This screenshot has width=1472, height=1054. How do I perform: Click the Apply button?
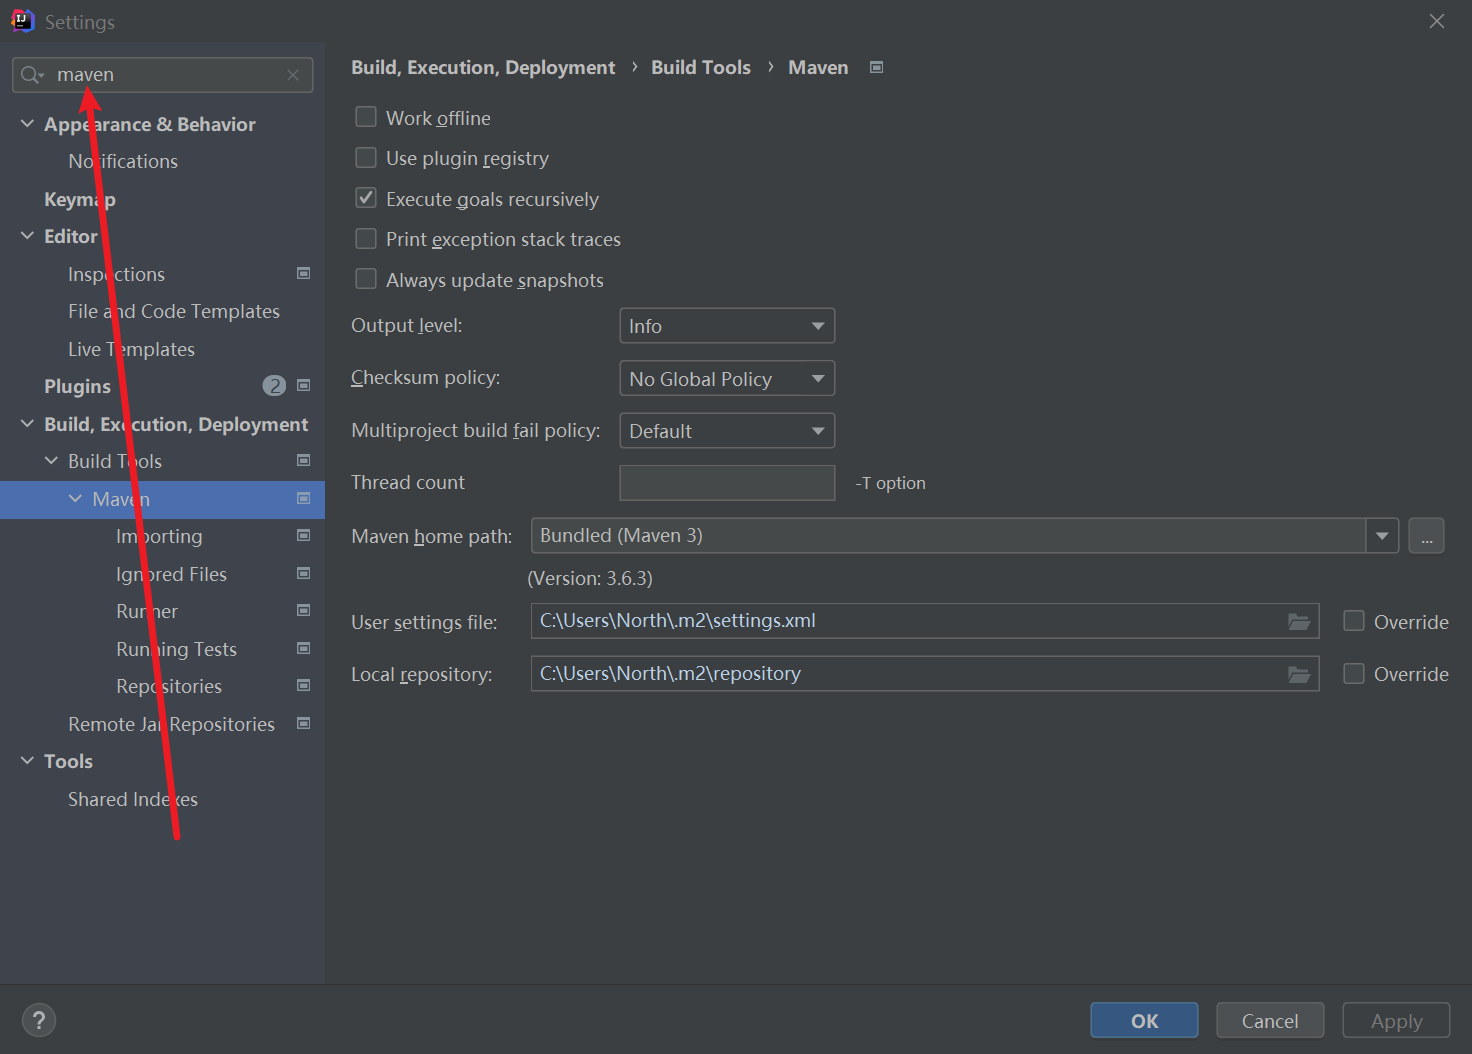[x=1396, y=1021]
